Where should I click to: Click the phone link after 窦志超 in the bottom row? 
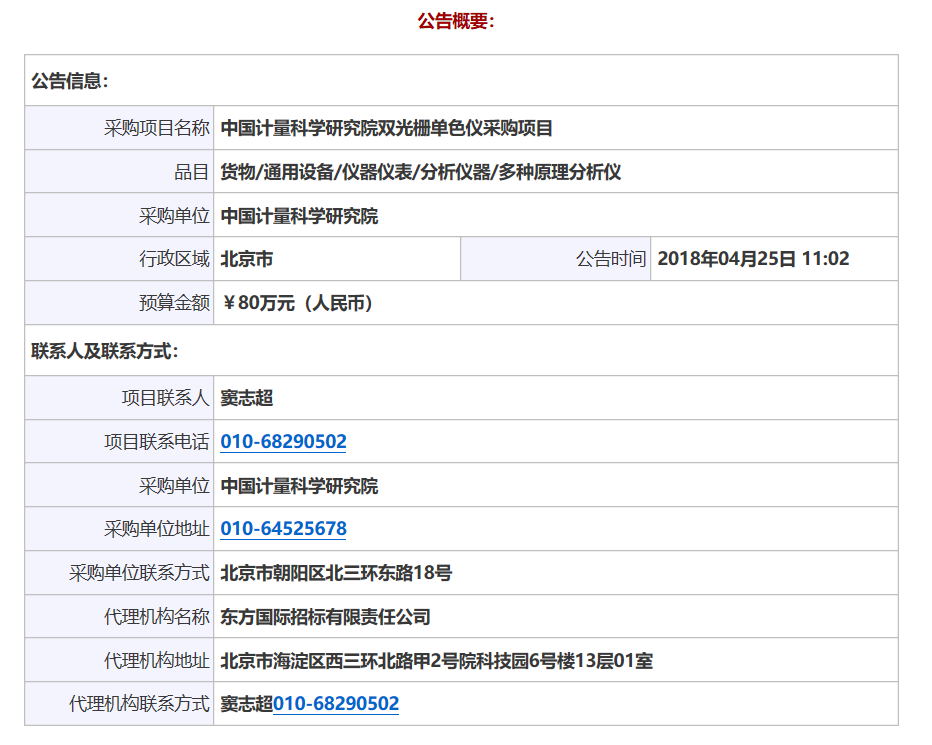pyautogui.click(x=336, y=704)
